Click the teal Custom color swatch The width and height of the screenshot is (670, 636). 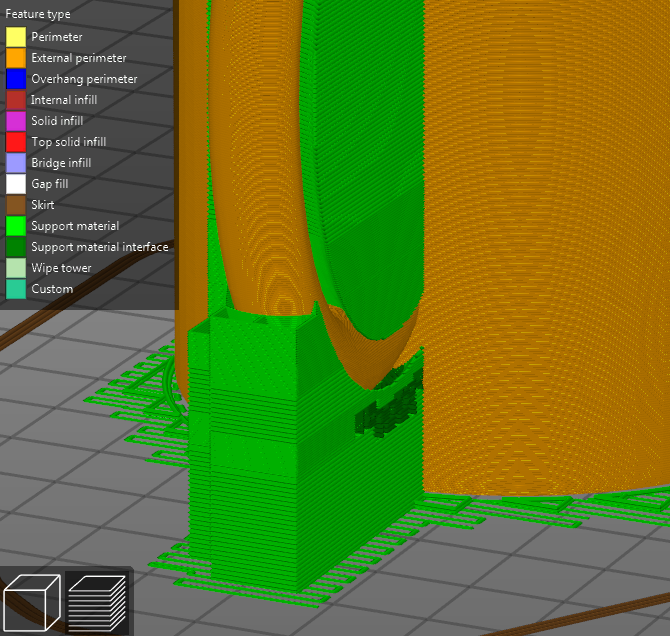(x=16, y=289)
